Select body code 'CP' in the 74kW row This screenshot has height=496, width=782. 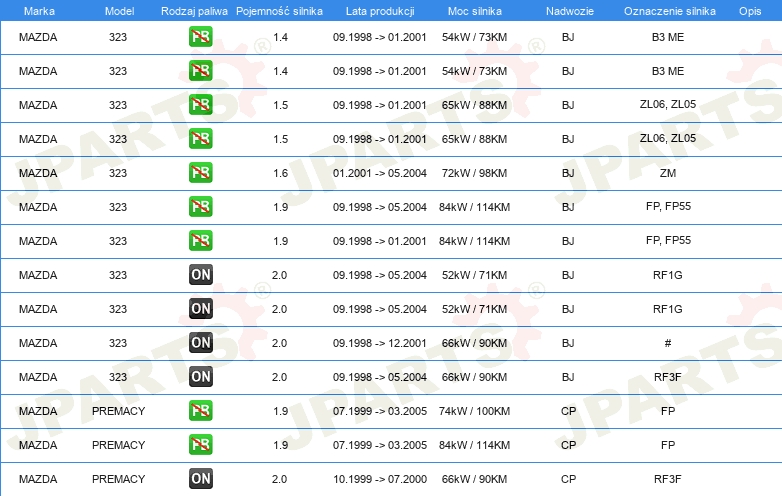point(568,411)
